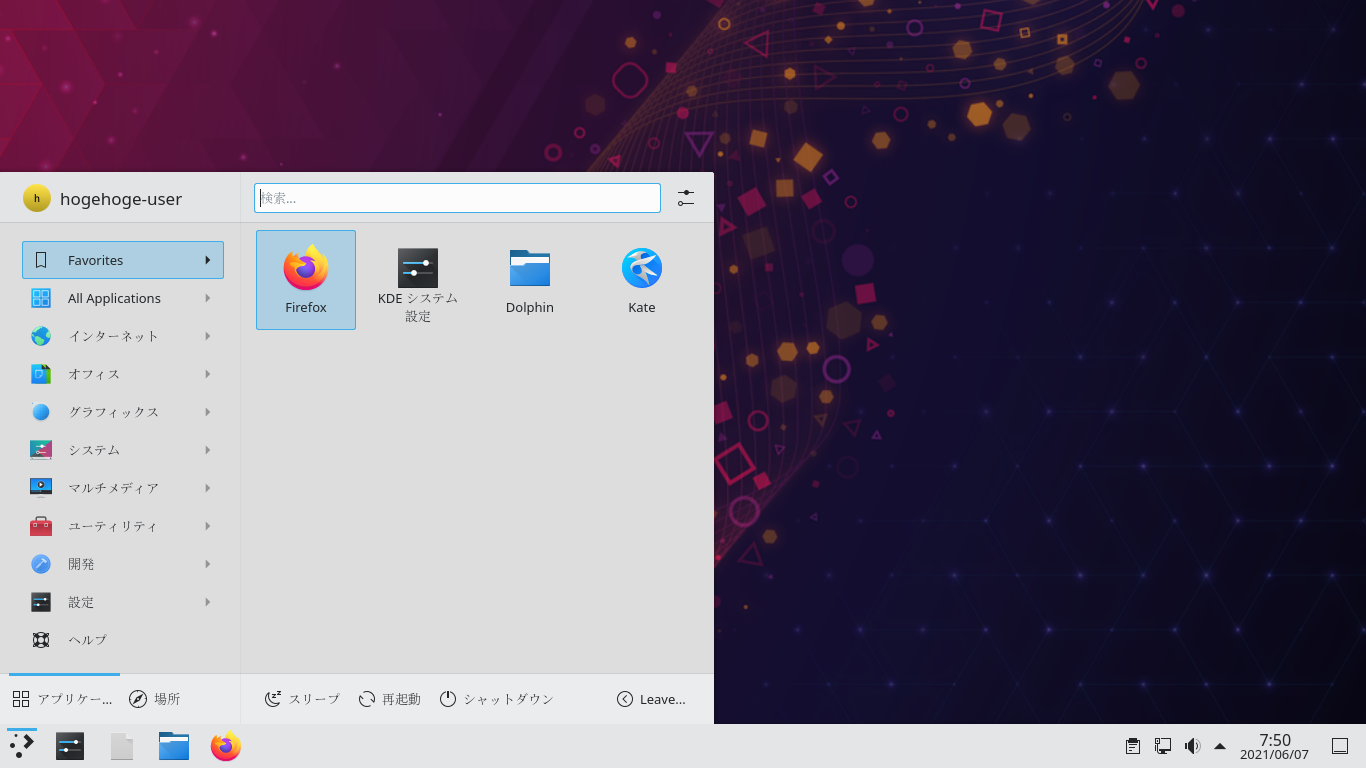Image resolution: width=1366 pixels, height=768 pixels.
Task: Expand arrow beside ユーティリティ
Action: pos(208,526)
